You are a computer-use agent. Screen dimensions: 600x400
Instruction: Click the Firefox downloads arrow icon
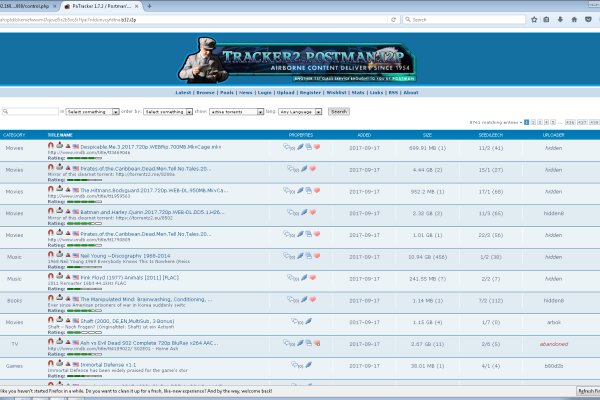coord(560,19)
